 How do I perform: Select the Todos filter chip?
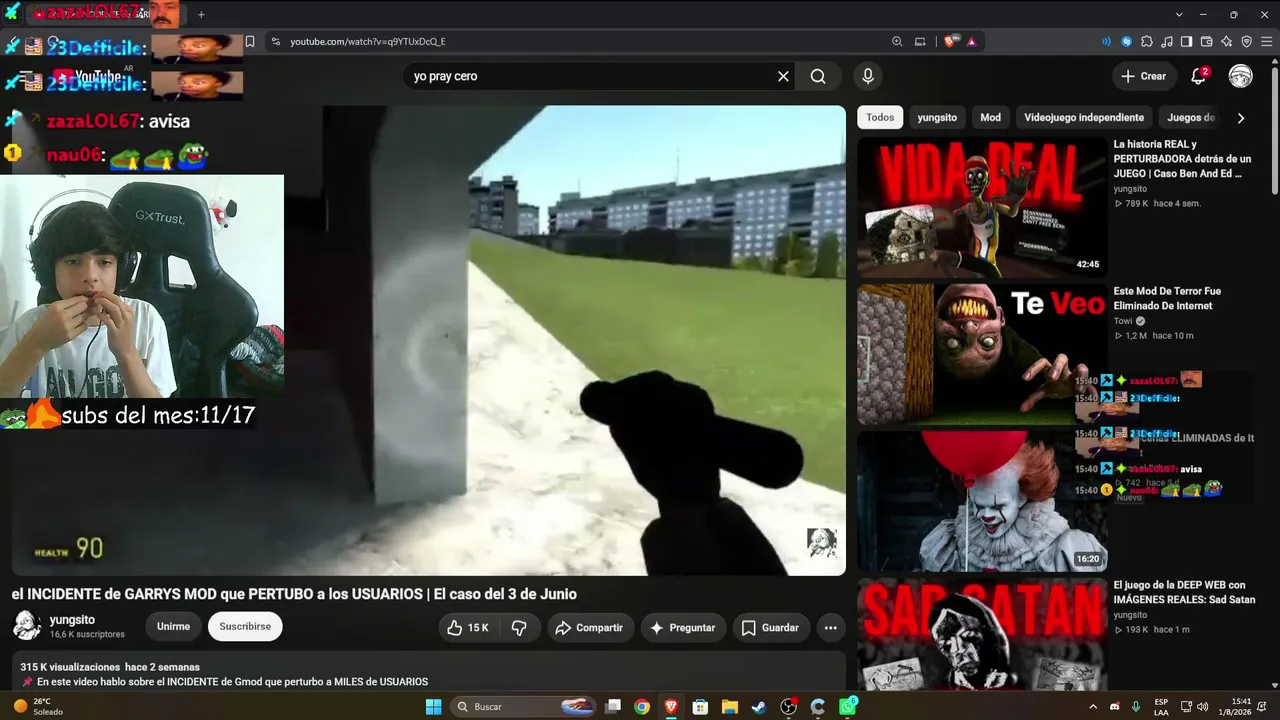[x=880, y=117]
